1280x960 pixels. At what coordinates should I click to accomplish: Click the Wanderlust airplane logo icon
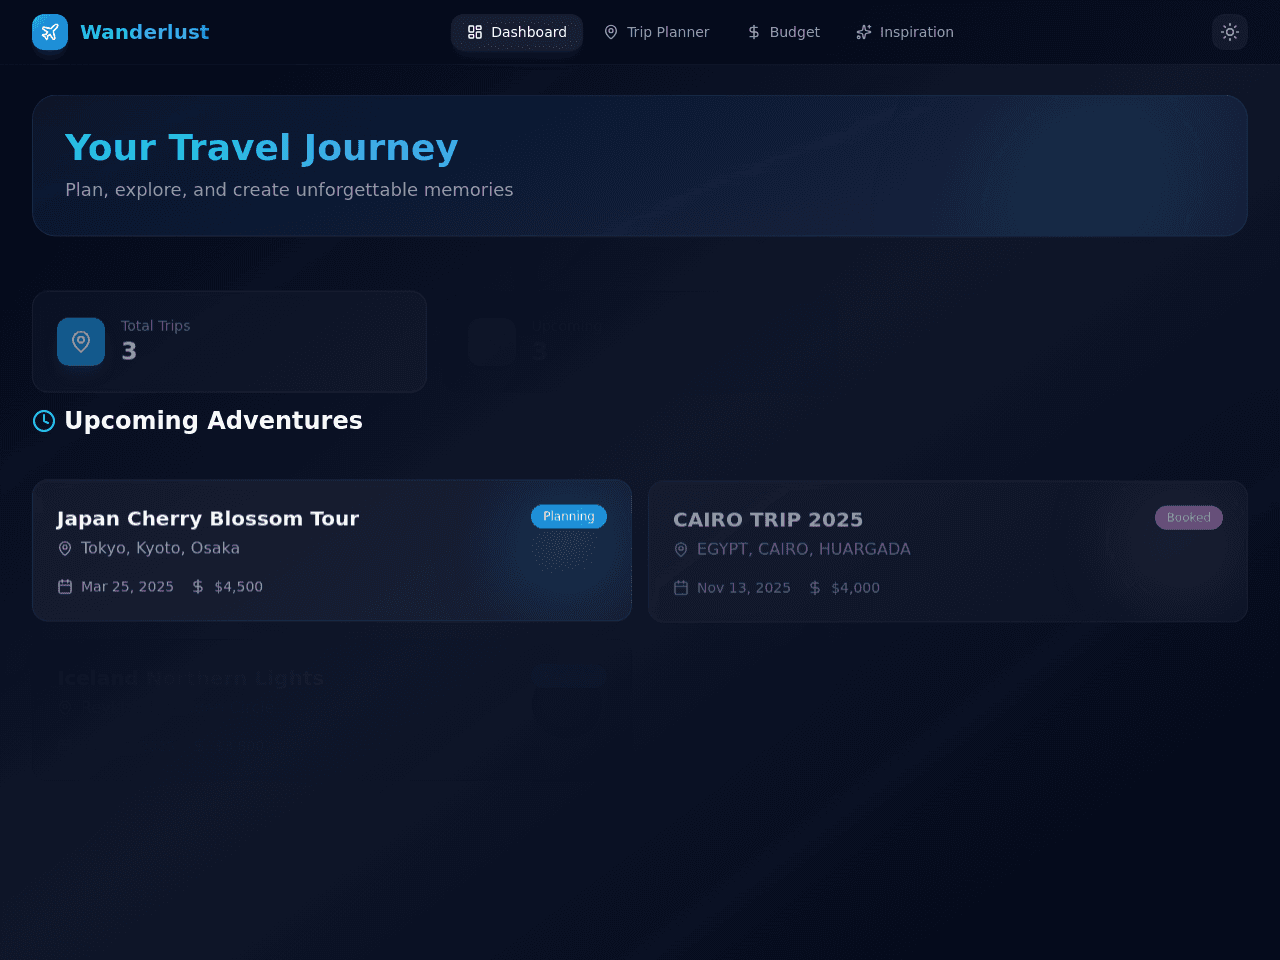(50, 32)
